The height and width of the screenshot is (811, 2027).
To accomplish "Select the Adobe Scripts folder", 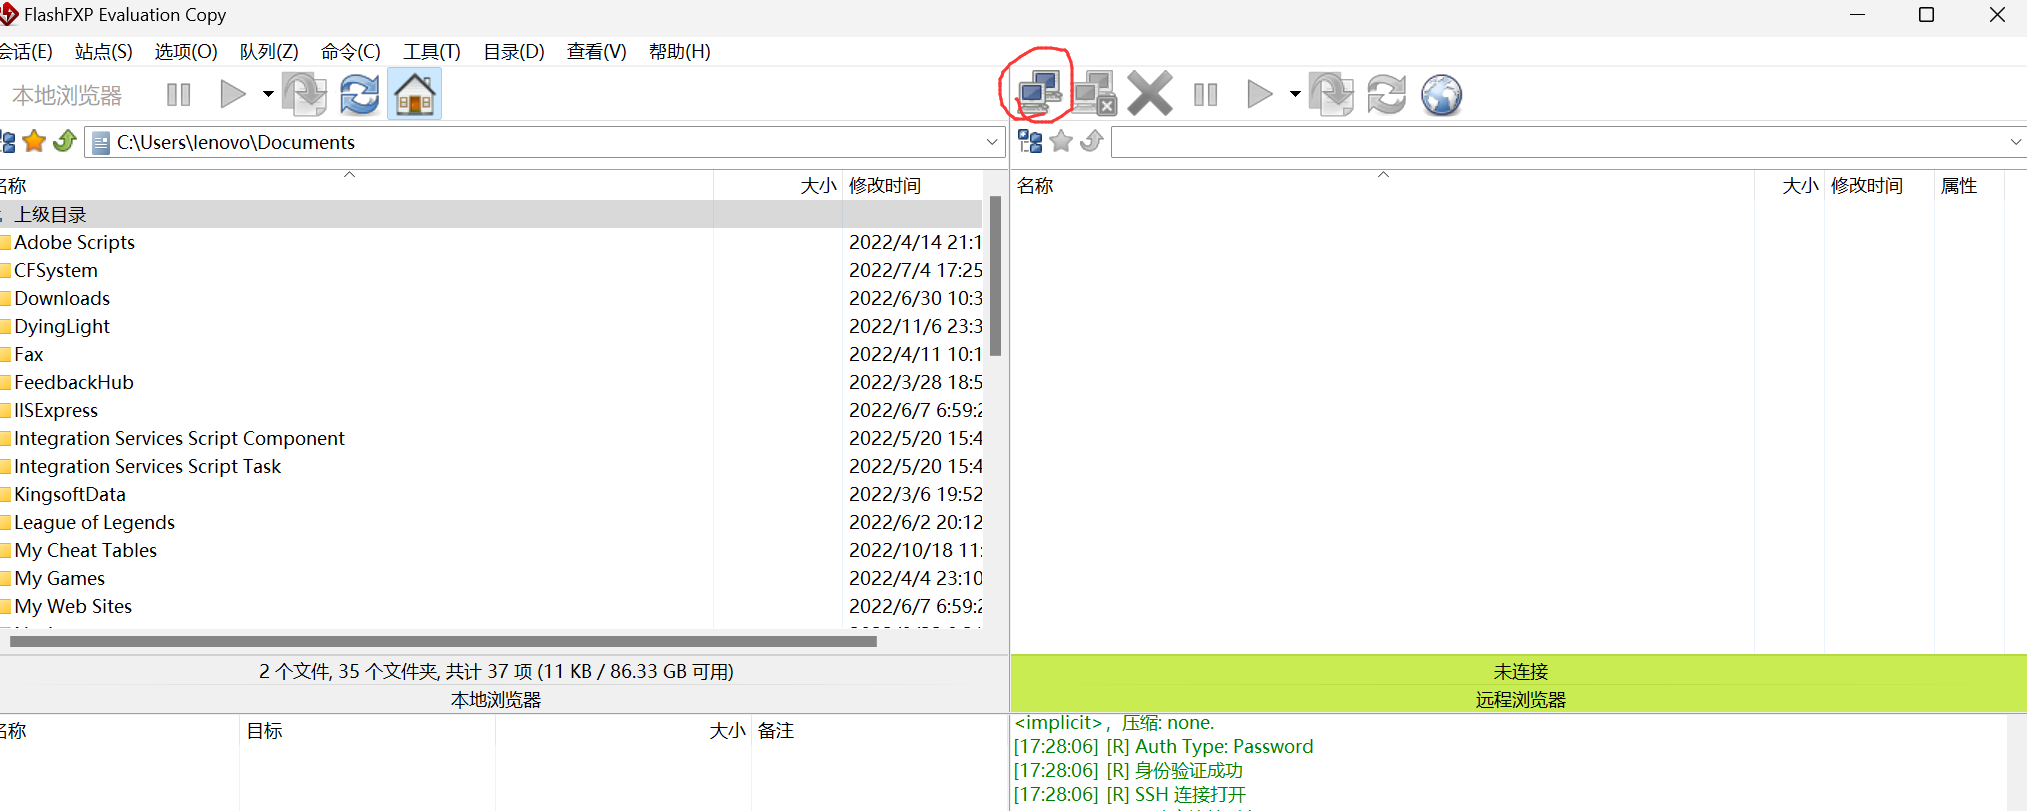I will point(74,243).
